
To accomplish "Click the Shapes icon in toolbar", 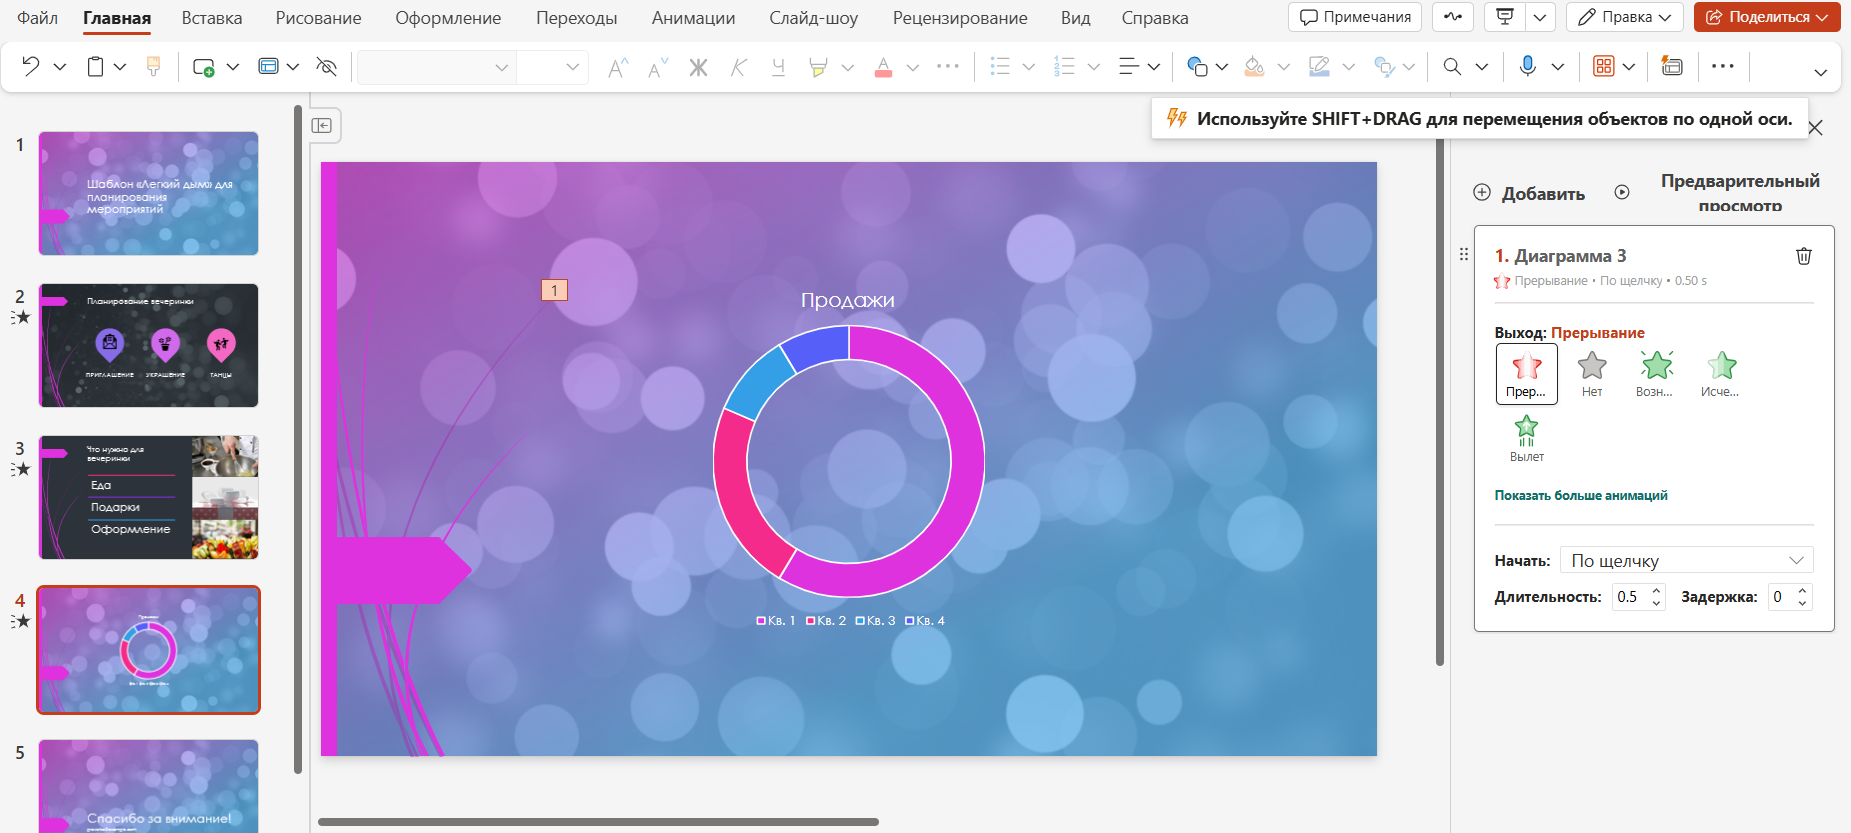I will click(x=1196, y=66).
